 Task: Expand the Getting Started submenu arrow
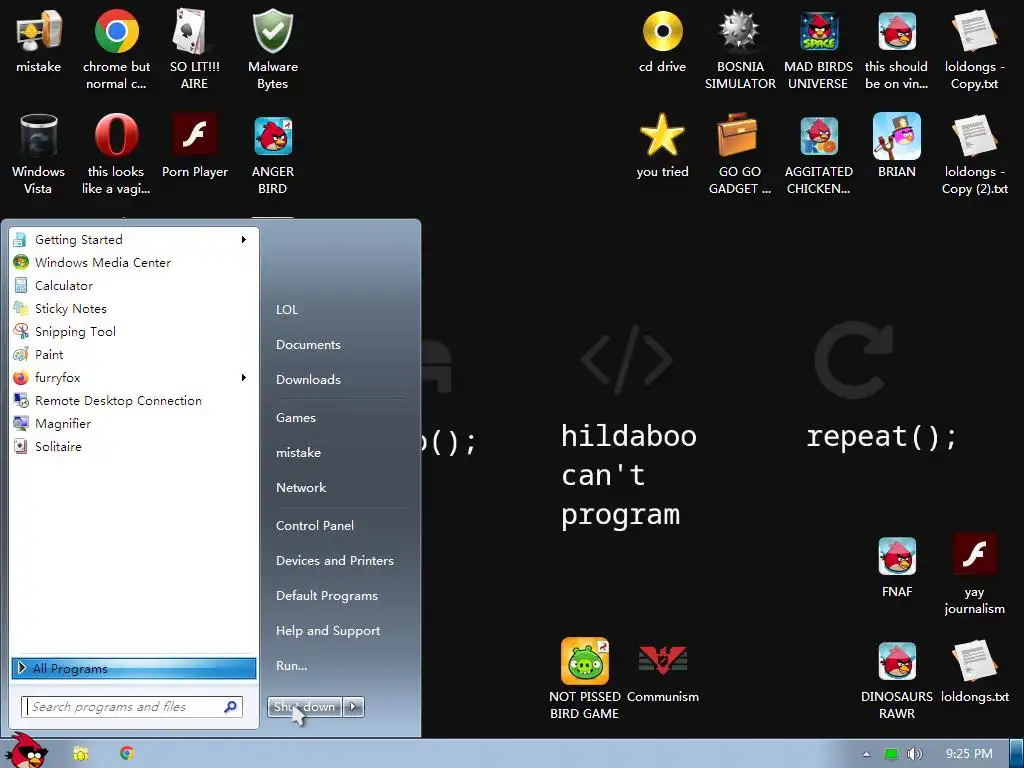[244, 240]
